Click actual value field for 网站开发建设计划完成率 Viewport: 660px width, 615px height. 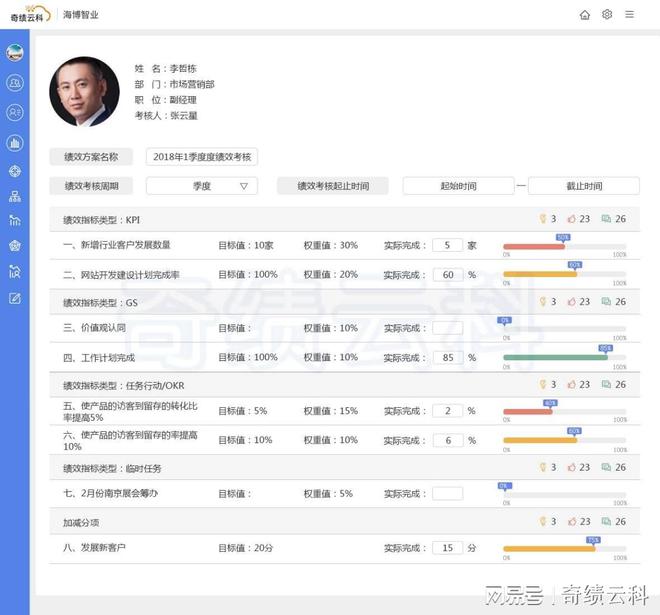pos(447,275)
